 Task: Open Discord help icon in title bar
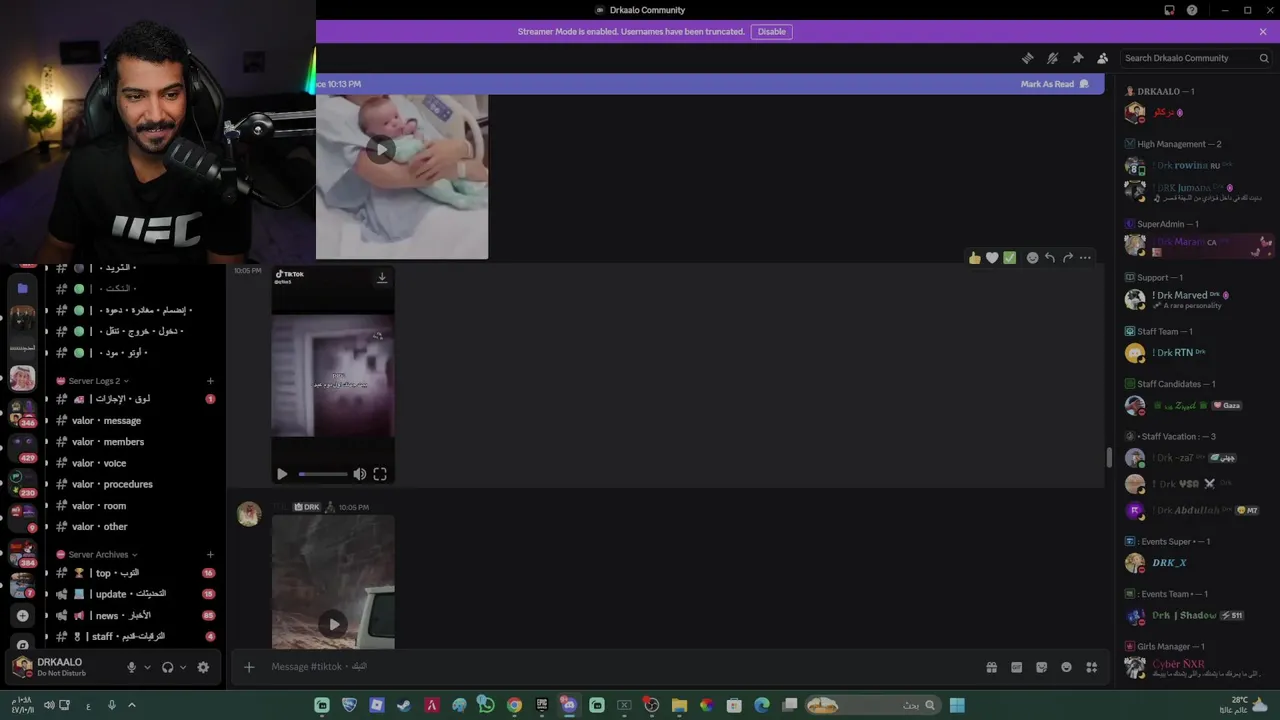1192,10
